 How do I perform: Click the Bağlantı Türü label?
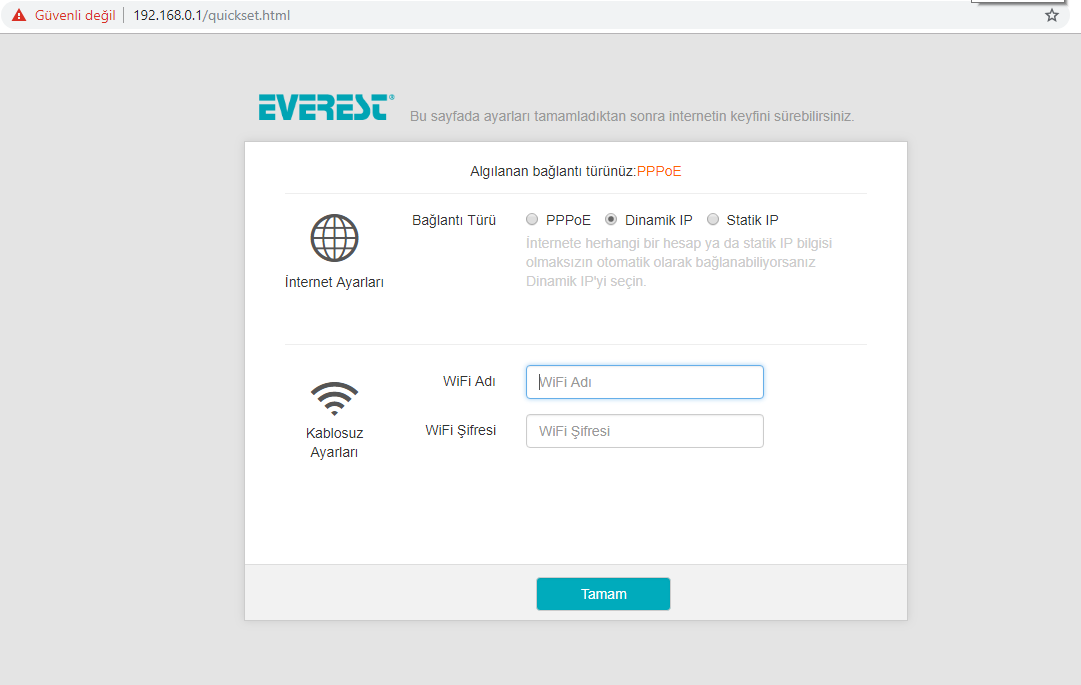(x=454, y=220)
